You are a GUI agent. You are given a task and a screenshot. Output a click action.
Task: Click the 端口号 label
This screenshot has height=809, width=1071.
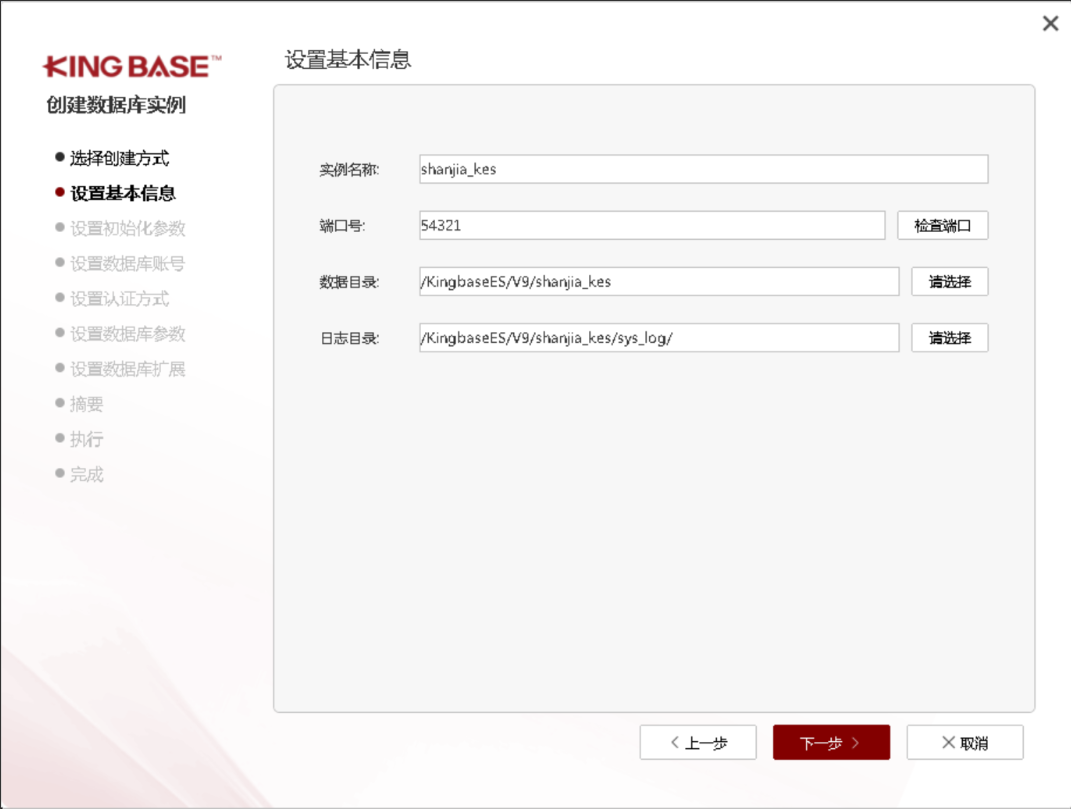pyautogui.click(x=342, y=225)
